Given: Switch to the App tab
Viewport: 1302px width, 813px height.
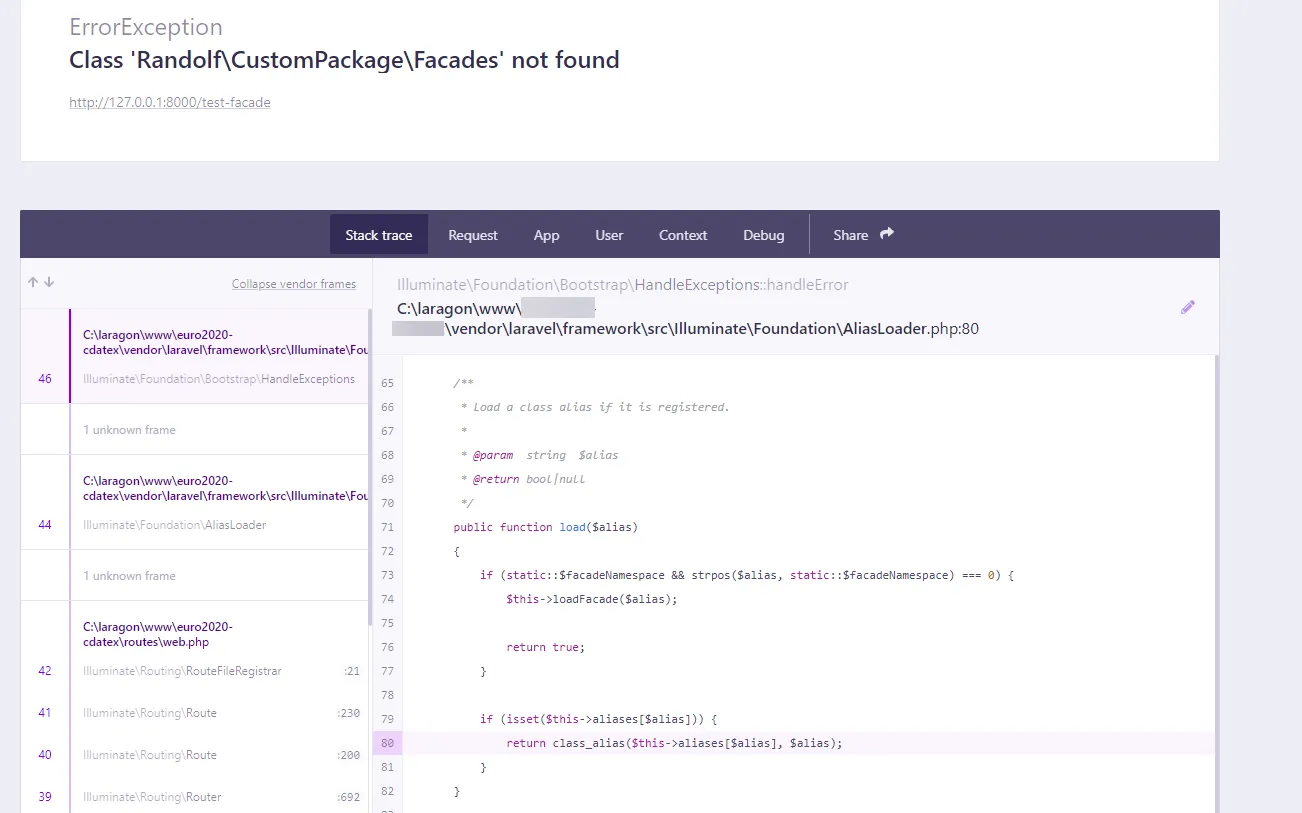Looking at the screenshot, I should 547,235.
